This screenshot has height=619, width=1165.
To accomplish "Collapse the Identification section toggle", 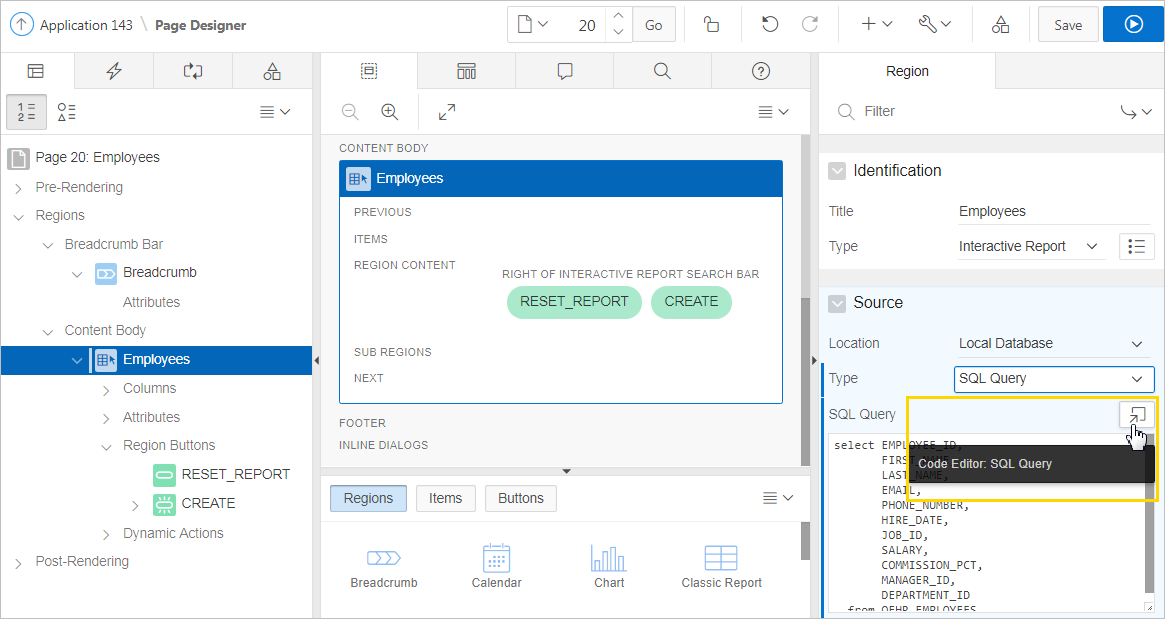I will [x=837, y=171].
